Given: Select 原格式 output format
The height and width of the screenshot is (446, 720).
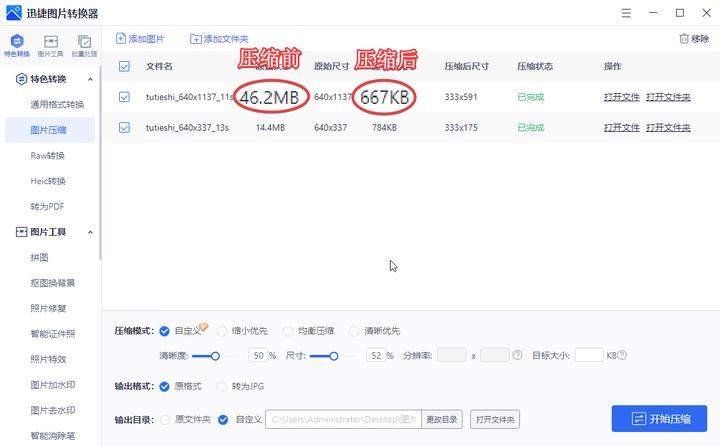Looking at the screenshot, I should pos(164,387).
